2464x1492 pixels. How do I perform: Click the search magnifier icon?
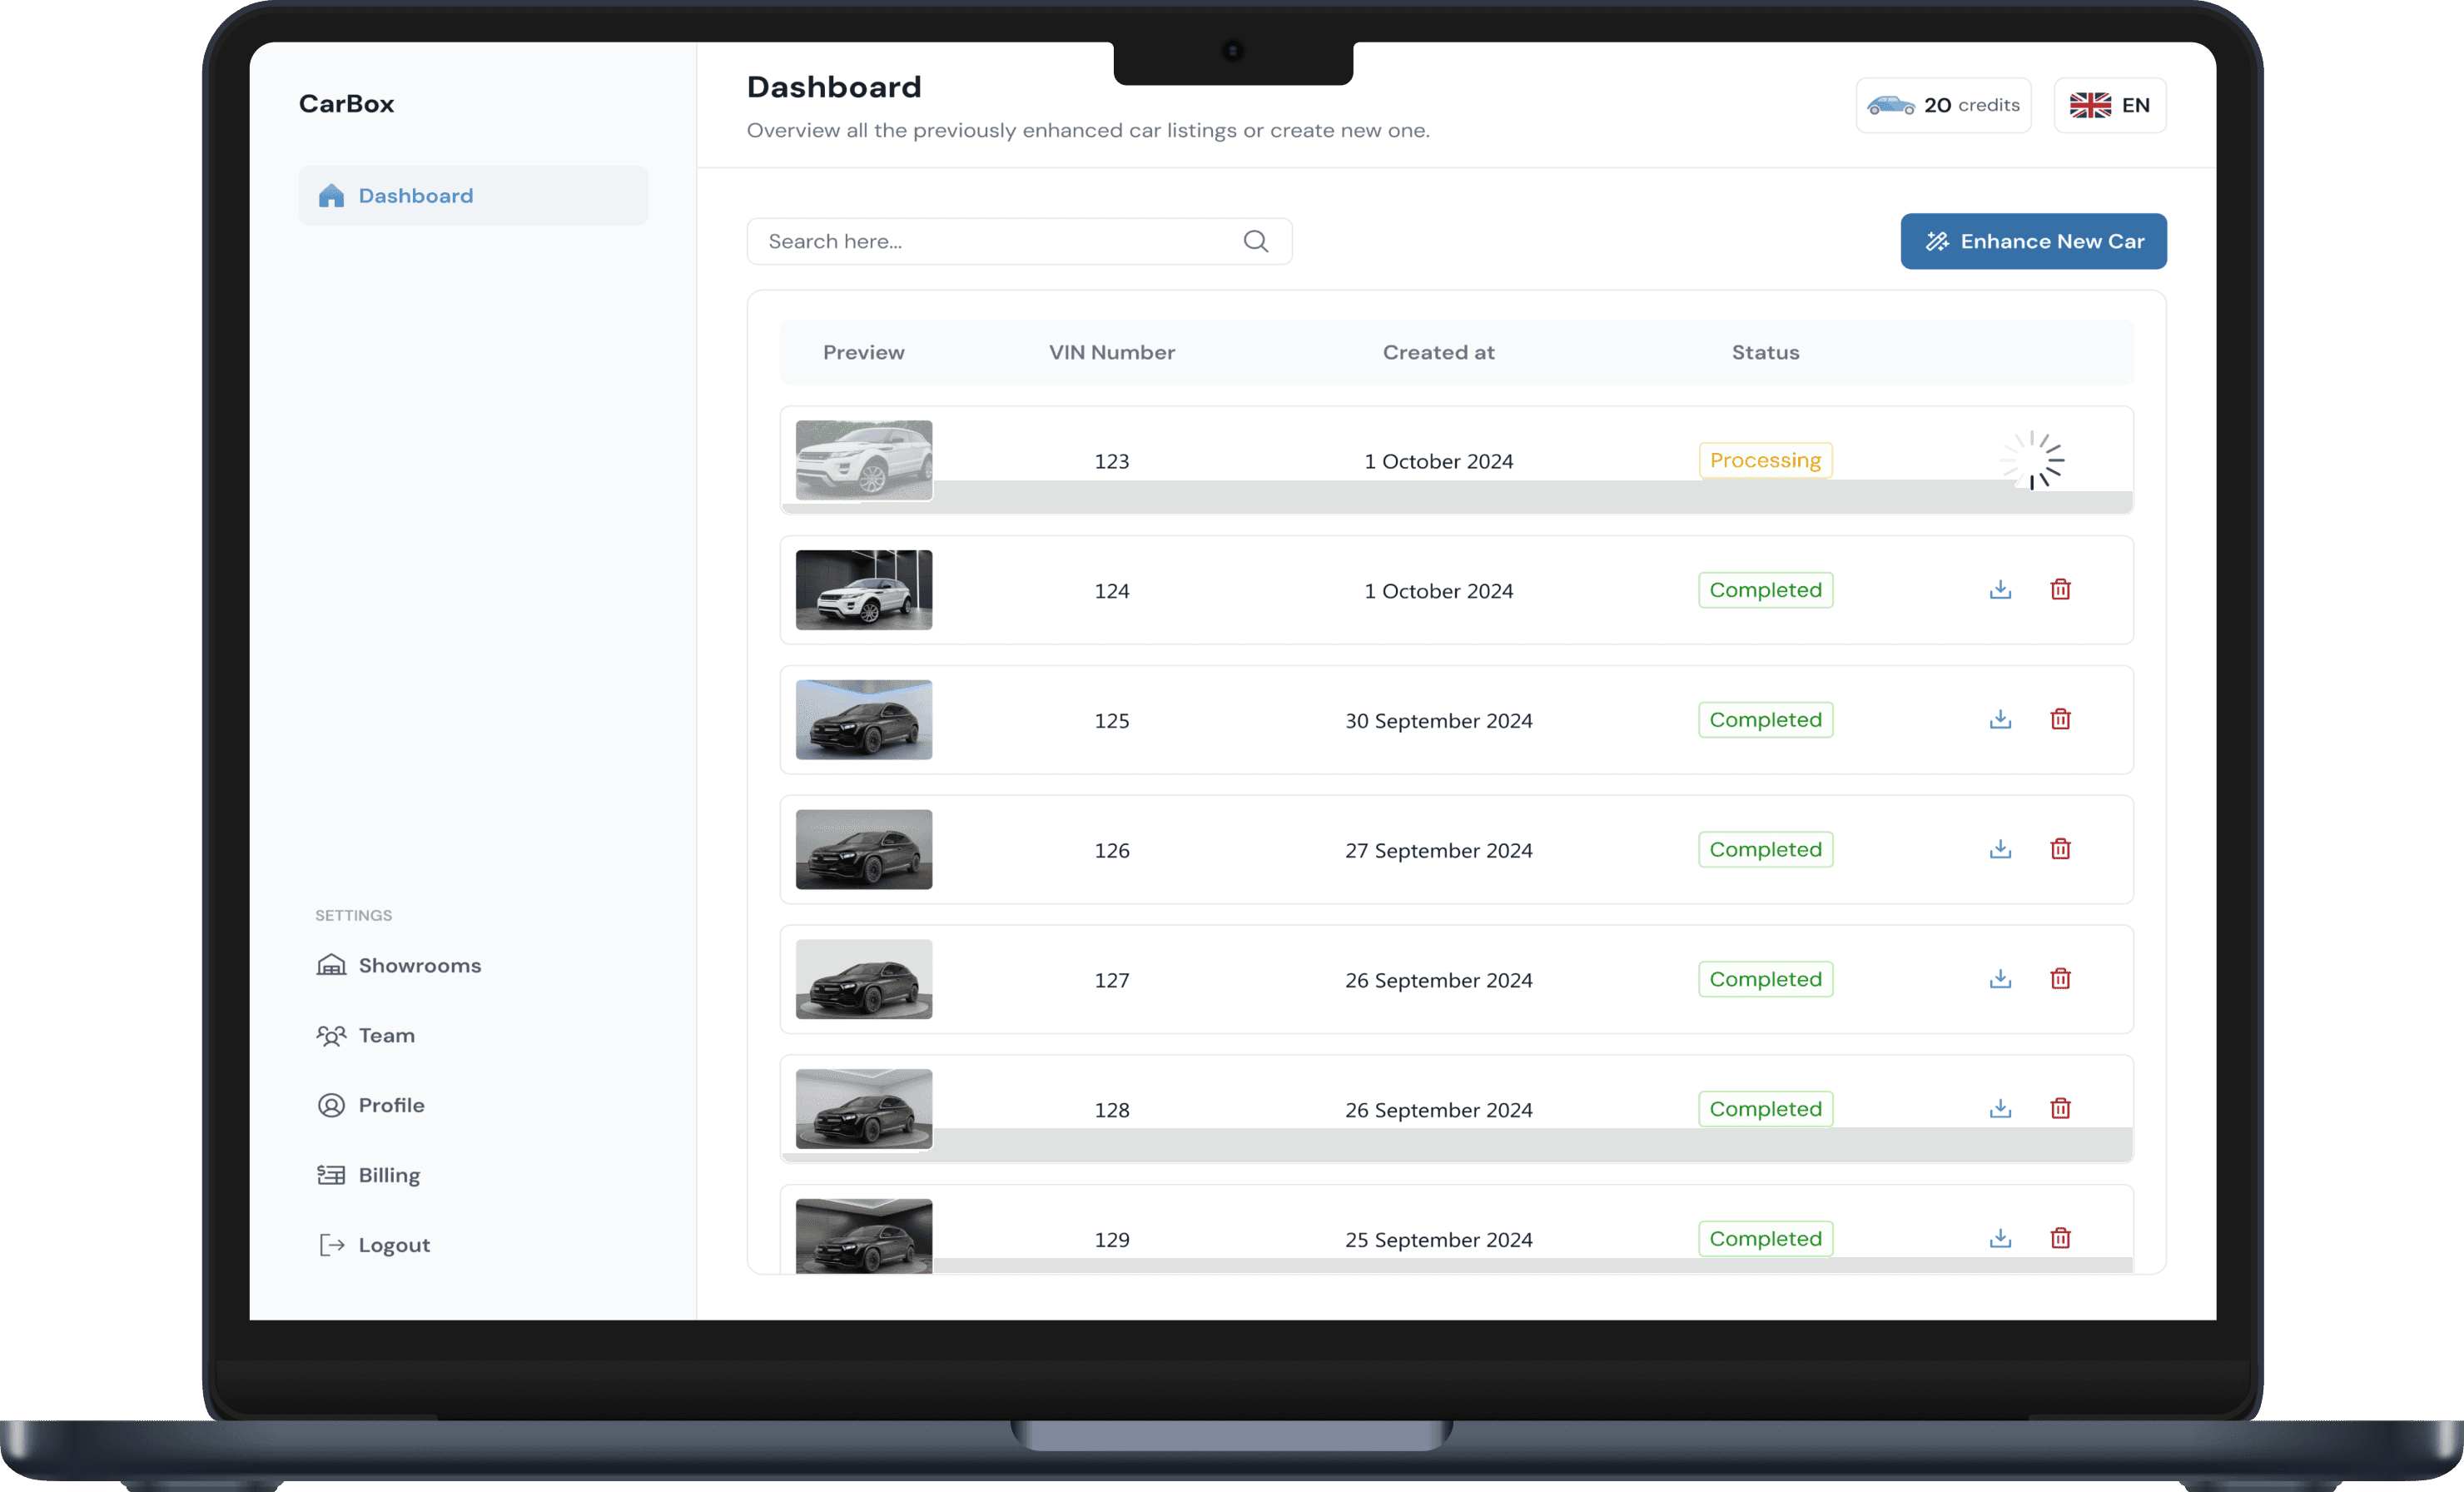(1256, 241)
